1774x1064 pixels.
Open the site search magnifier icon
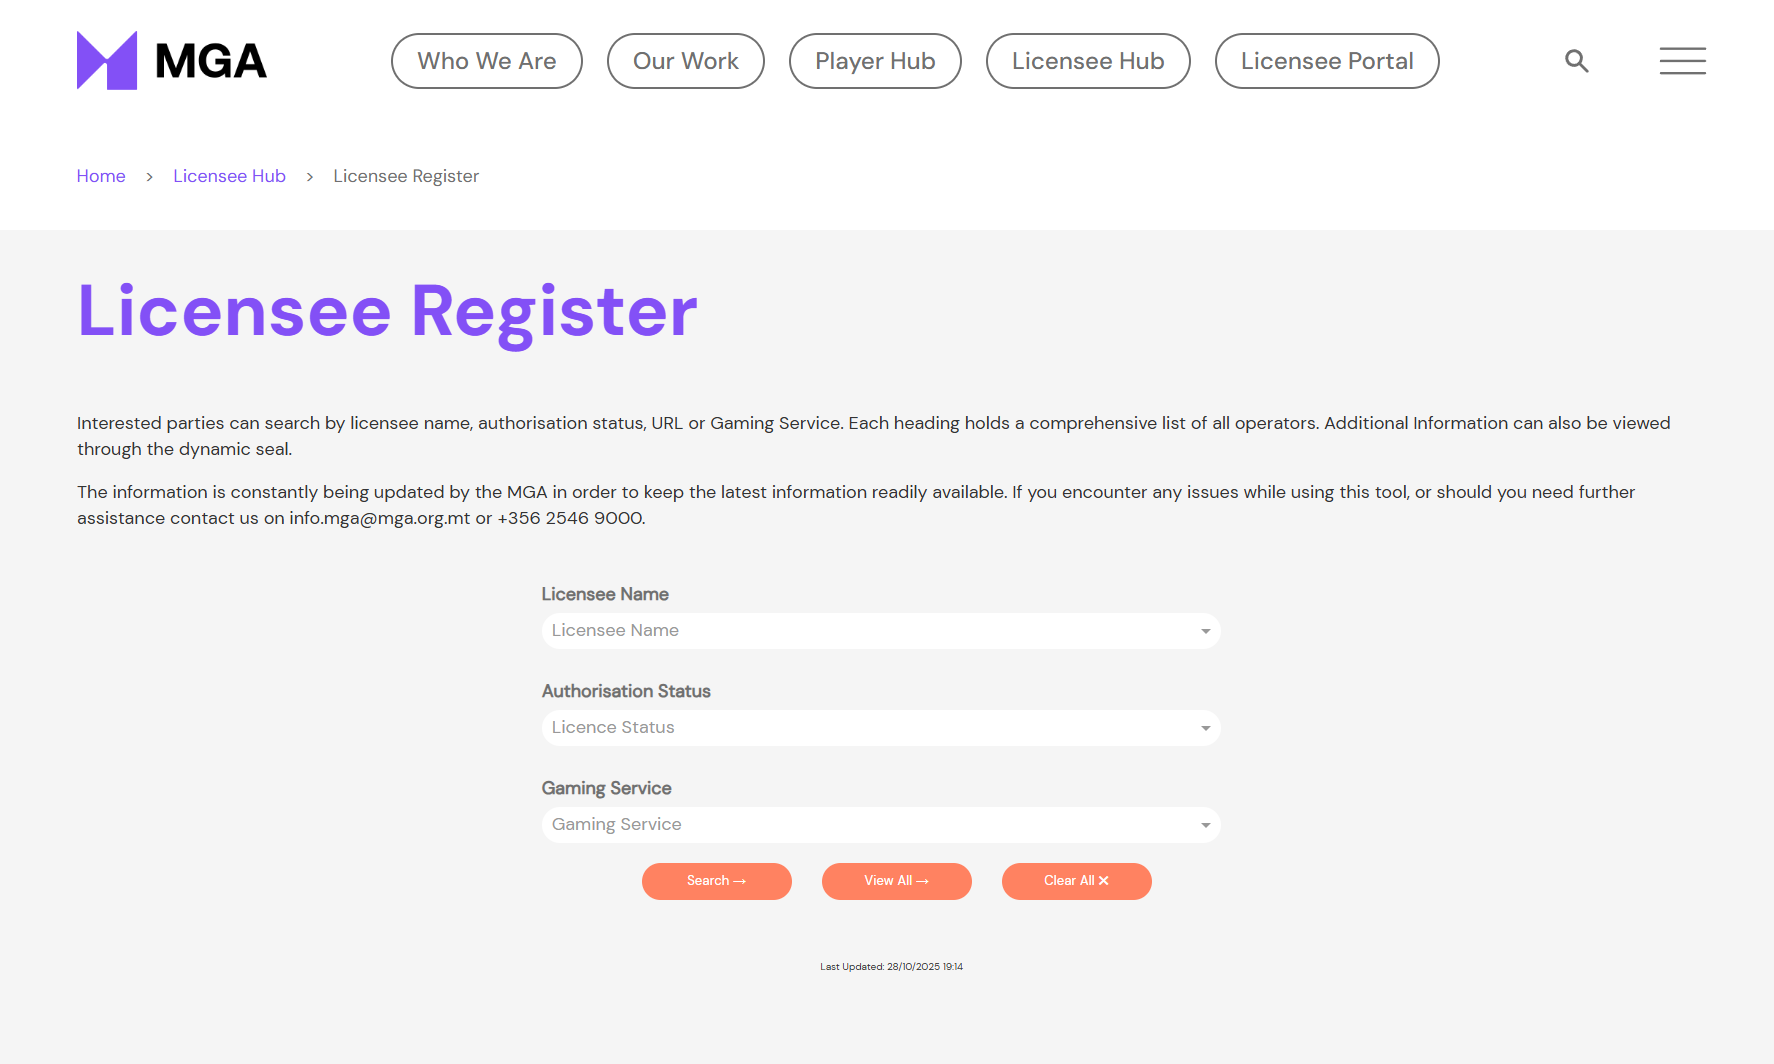pyautogui.click(x=1576, y=61)
